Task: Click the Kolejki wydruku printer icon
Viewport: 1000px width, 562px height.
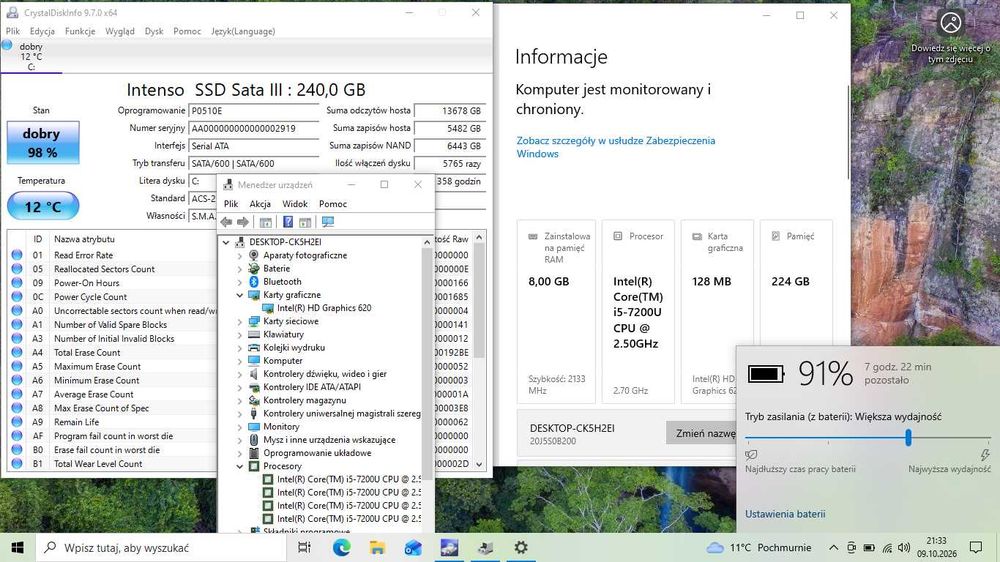Action: pyautogui.click(x=253, y=348)
